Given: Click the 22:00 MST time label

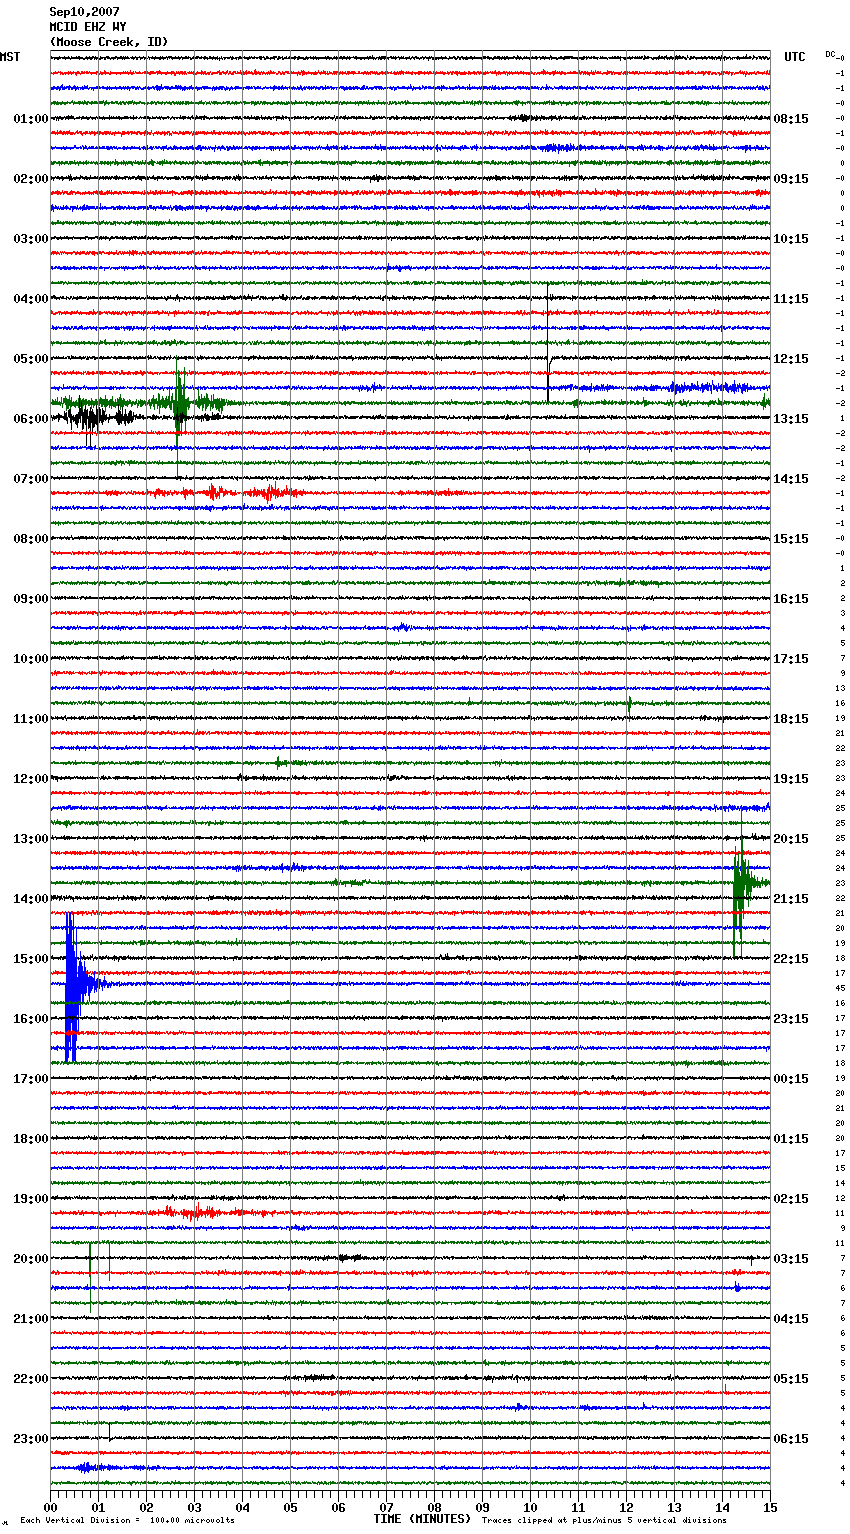Looking at the screenshot, I should (31, 1379).
